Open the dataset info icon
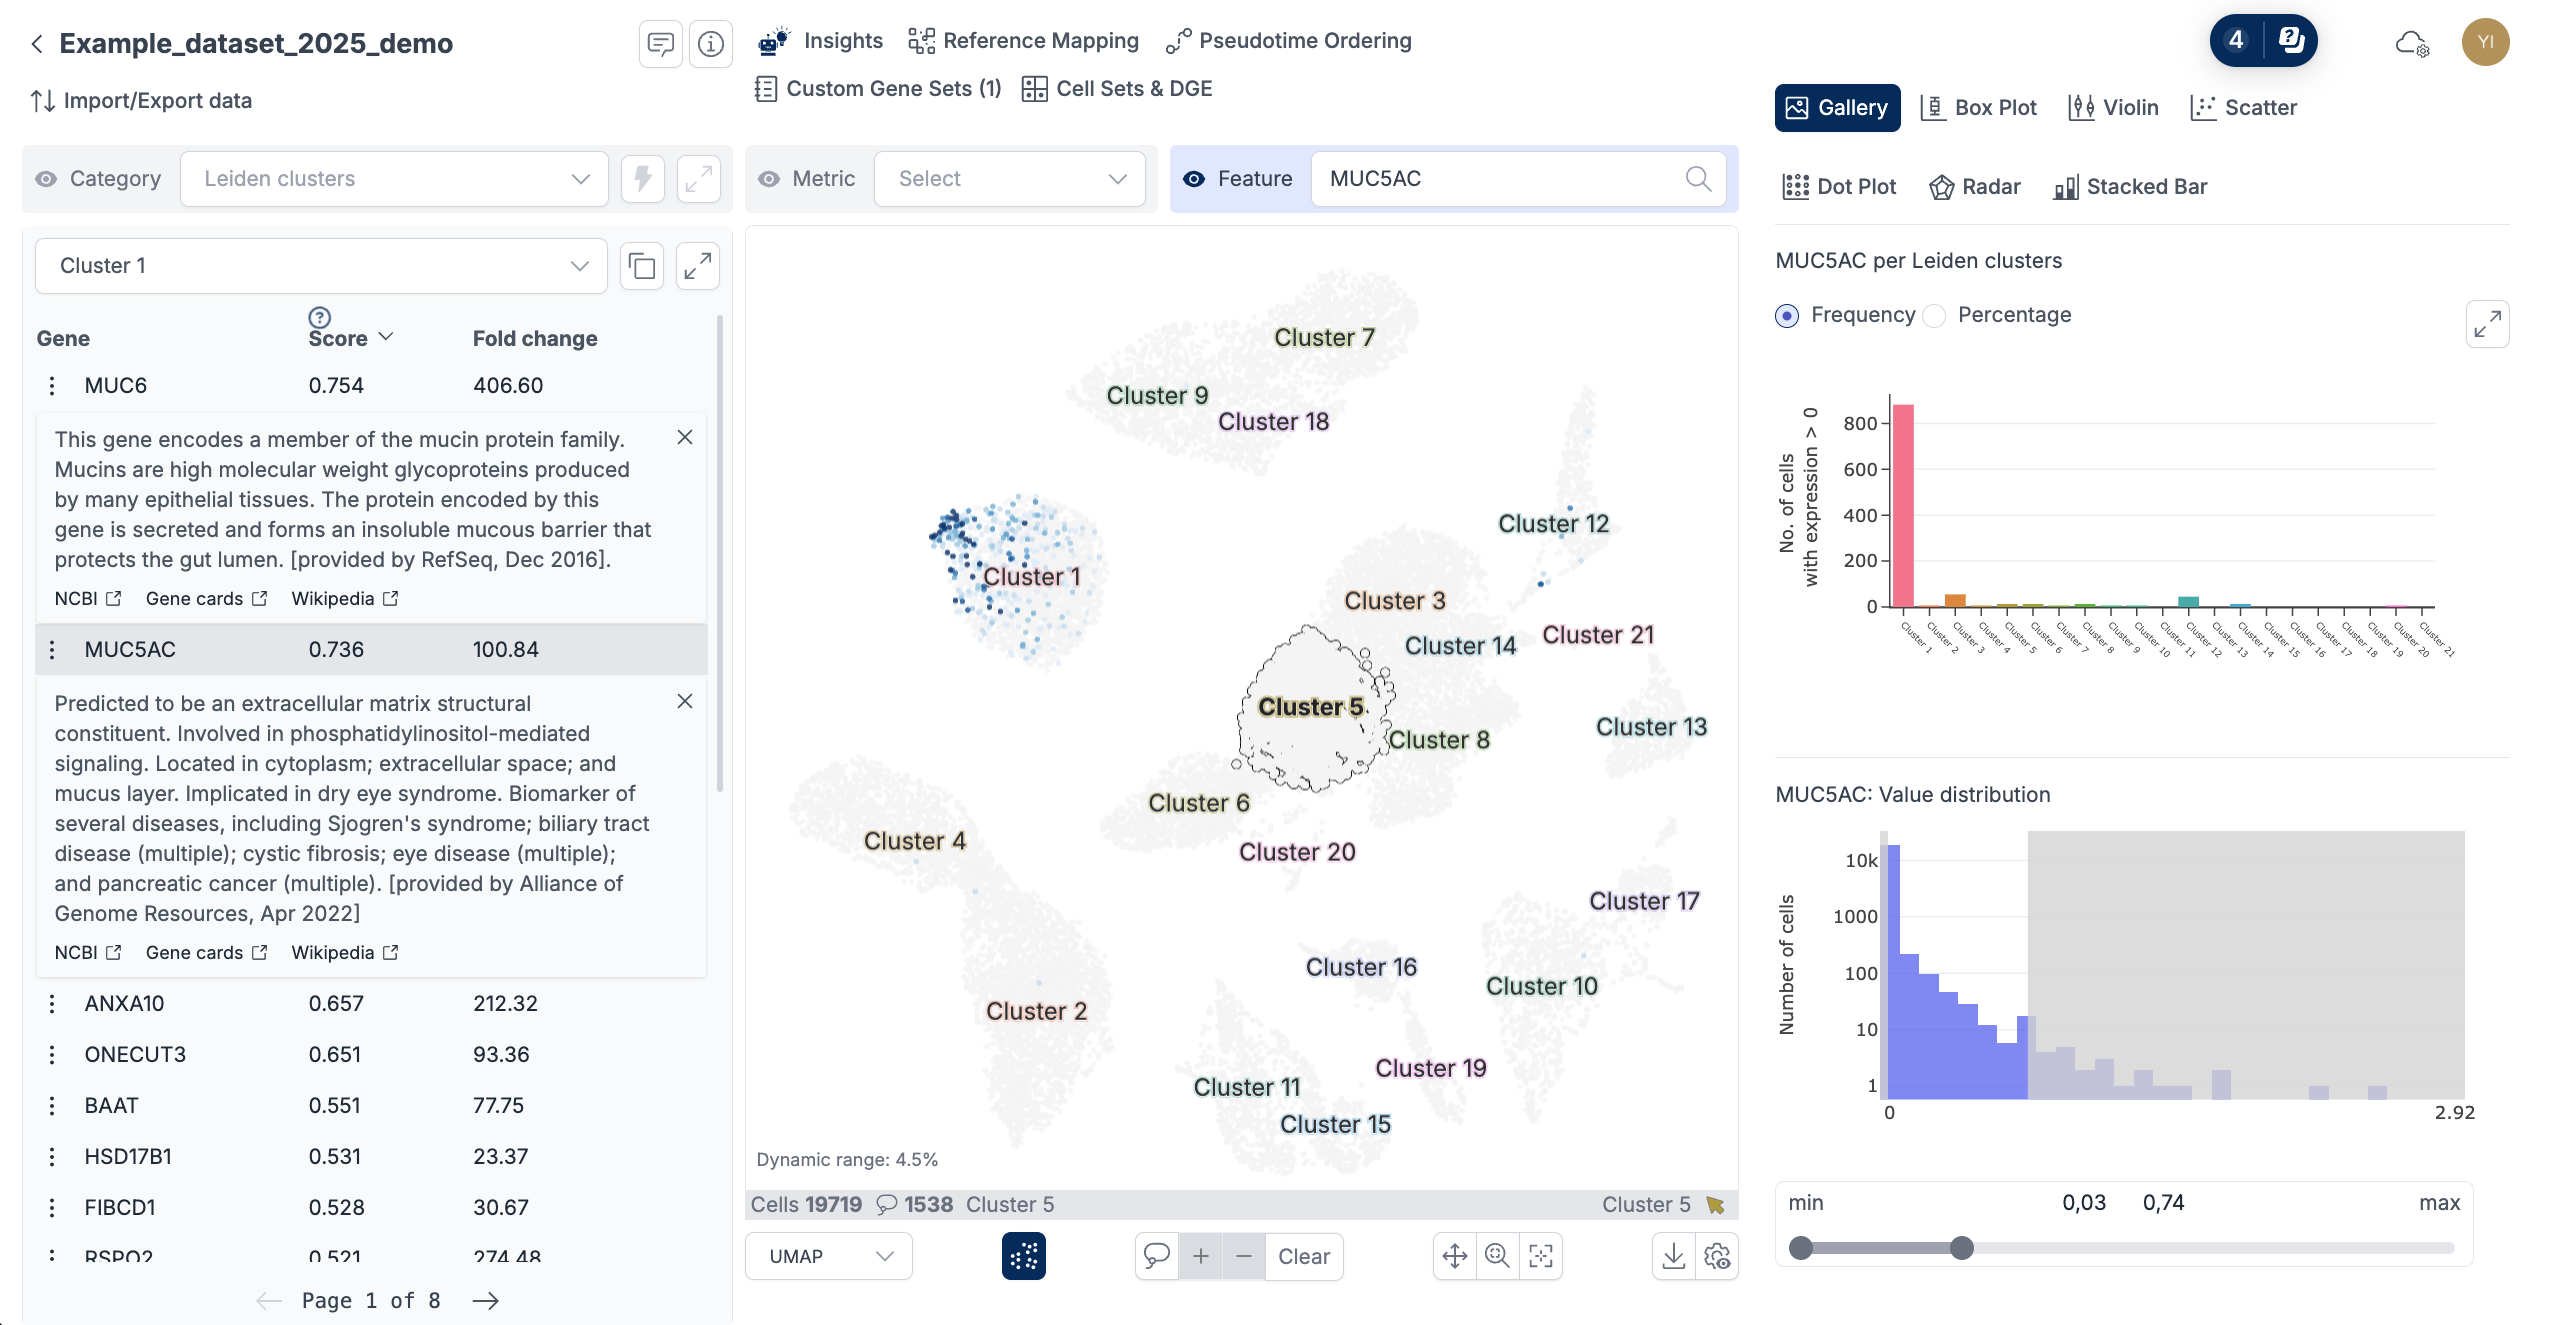 pyautogui.click(x=710, y=44)
